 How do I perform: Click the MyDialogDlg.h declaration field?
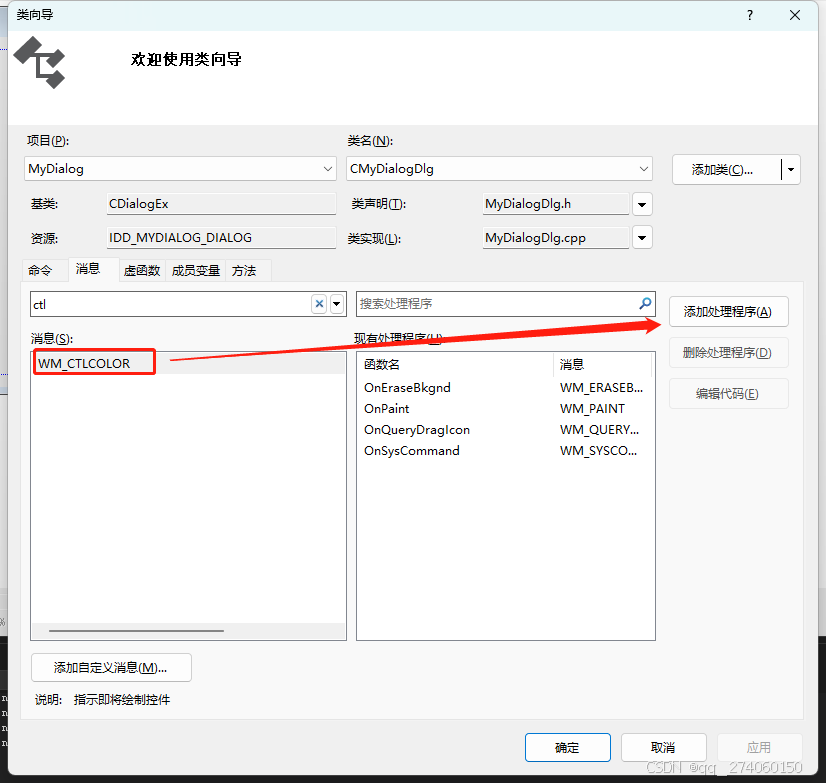click(556, 204)
